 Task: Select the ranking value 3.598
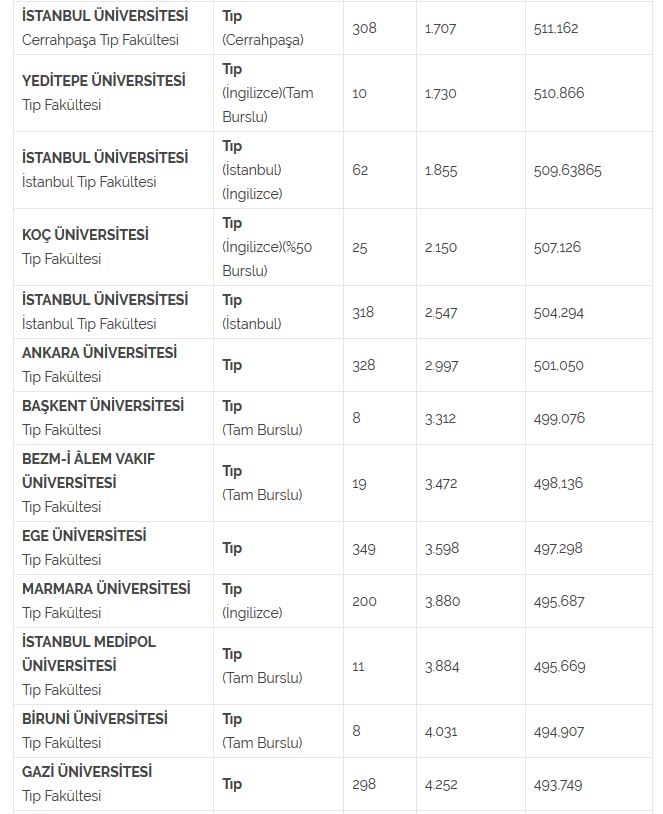click(440, 548)
